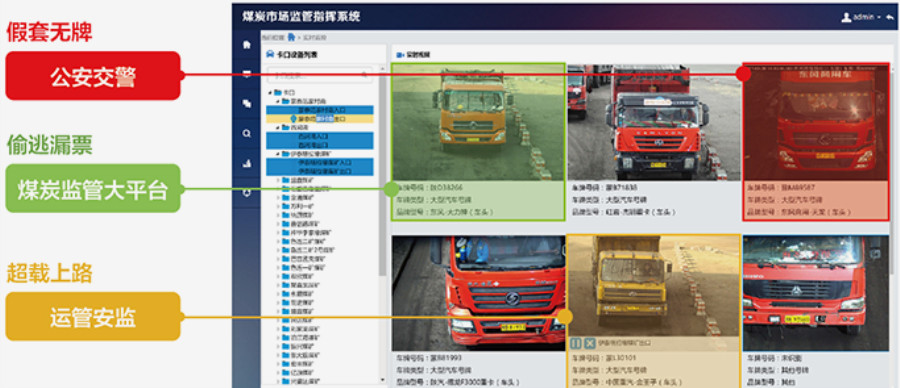Click the admin user icon
The image size is (900, 388).
tap(846, 17)
